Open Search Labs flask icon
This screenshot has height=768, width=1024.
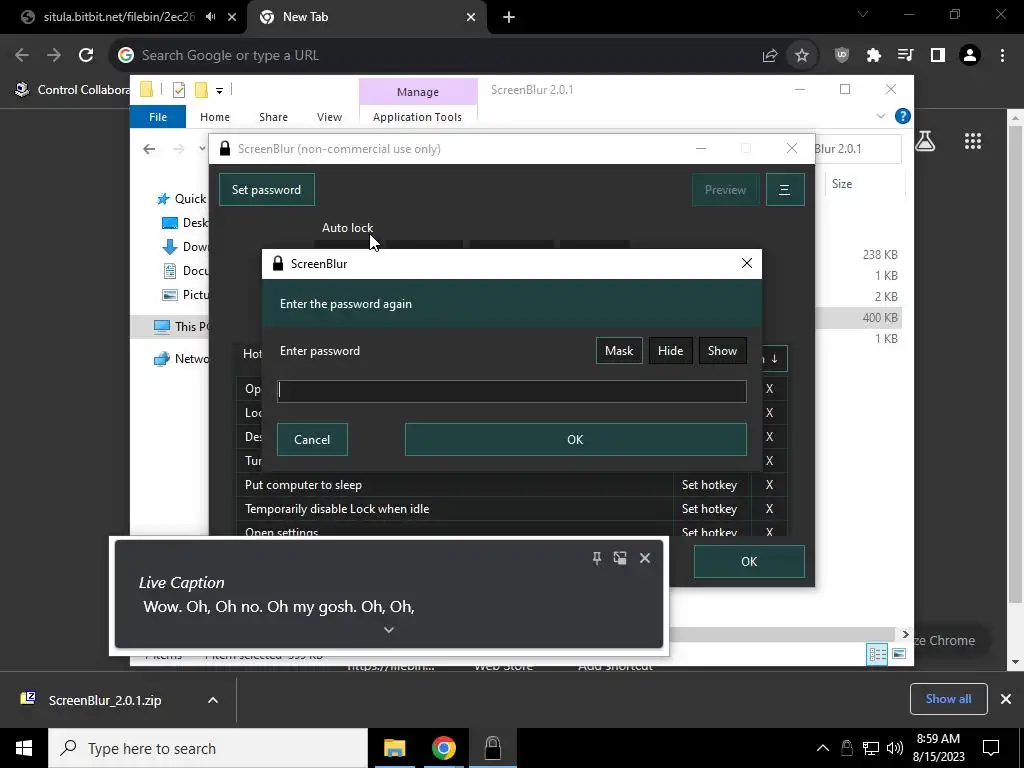925,141
